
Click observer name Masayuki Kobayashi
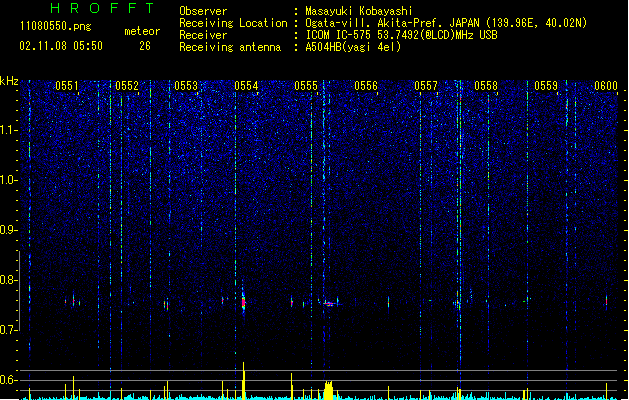(359, 11)
